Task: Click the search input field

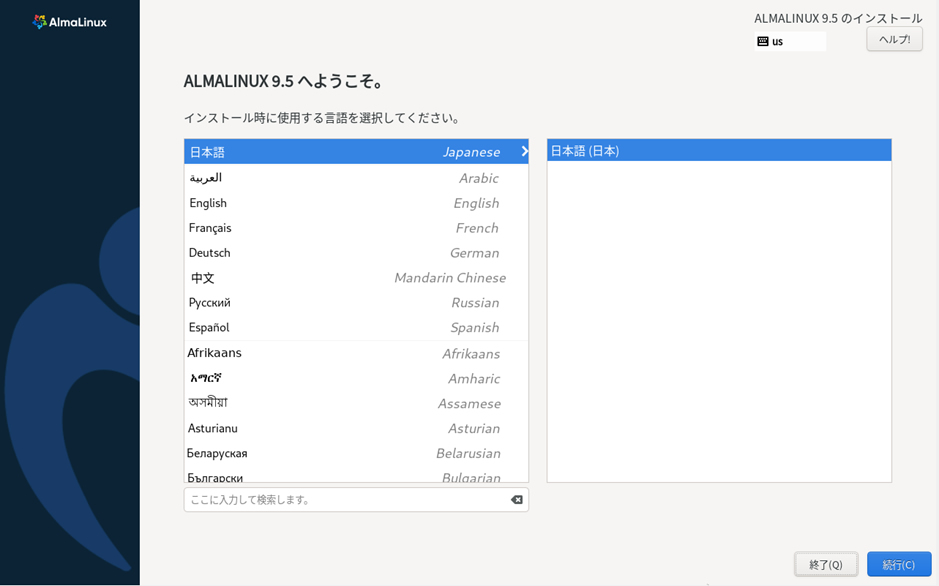Action: [340, 498]
